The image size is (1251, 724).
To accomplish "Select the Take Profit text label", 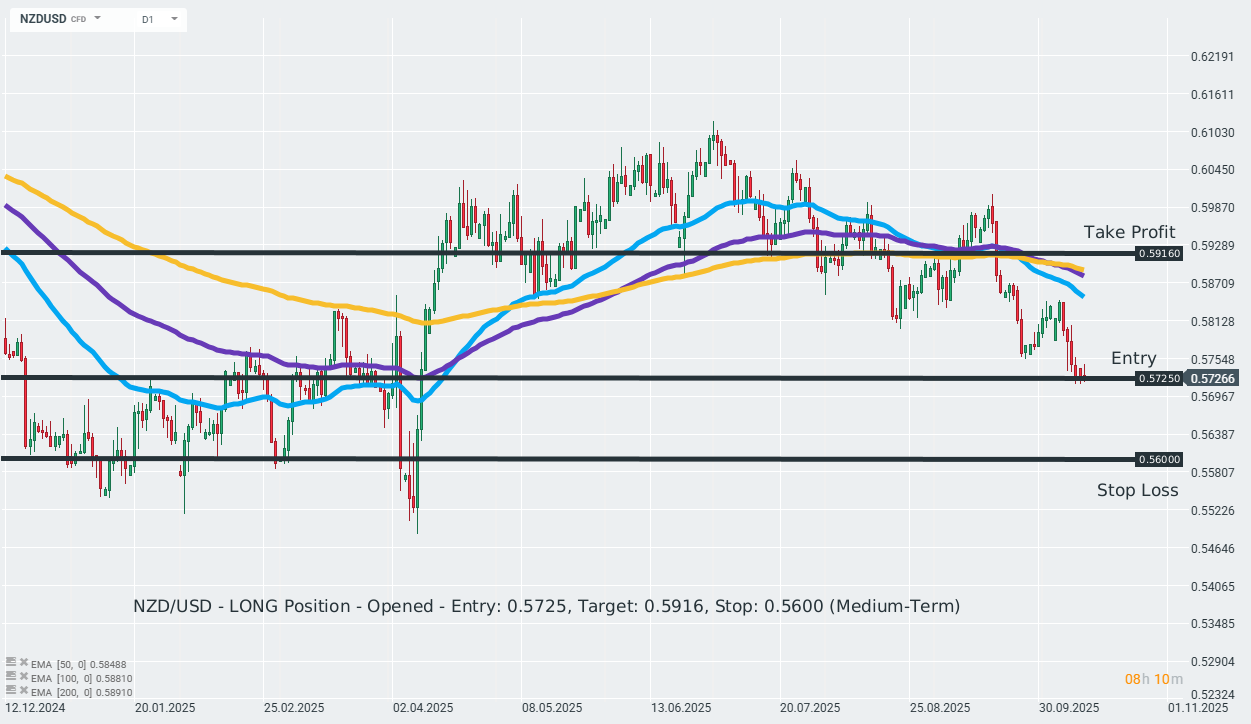I will pyautogui.click(x=1129, y=232).
